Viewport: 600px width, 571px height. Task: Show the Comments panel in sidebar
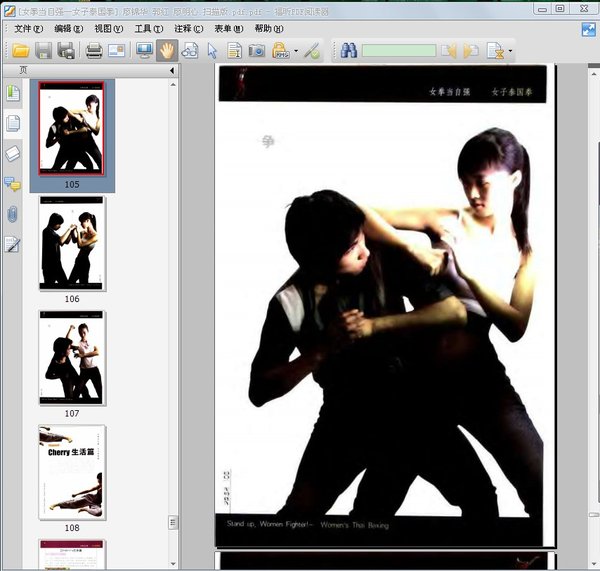tap(13, 183)
